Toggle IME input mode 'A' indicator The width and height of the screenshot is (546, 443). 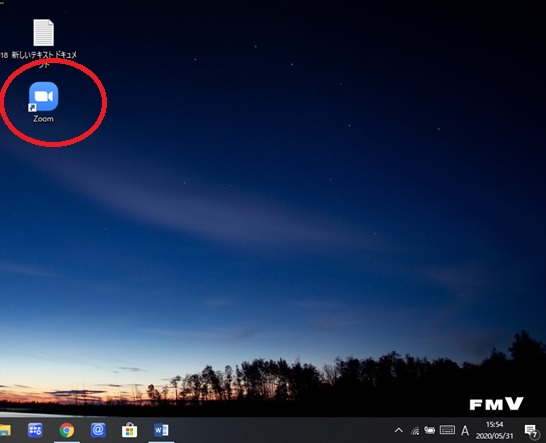click(x=465, y=431)
